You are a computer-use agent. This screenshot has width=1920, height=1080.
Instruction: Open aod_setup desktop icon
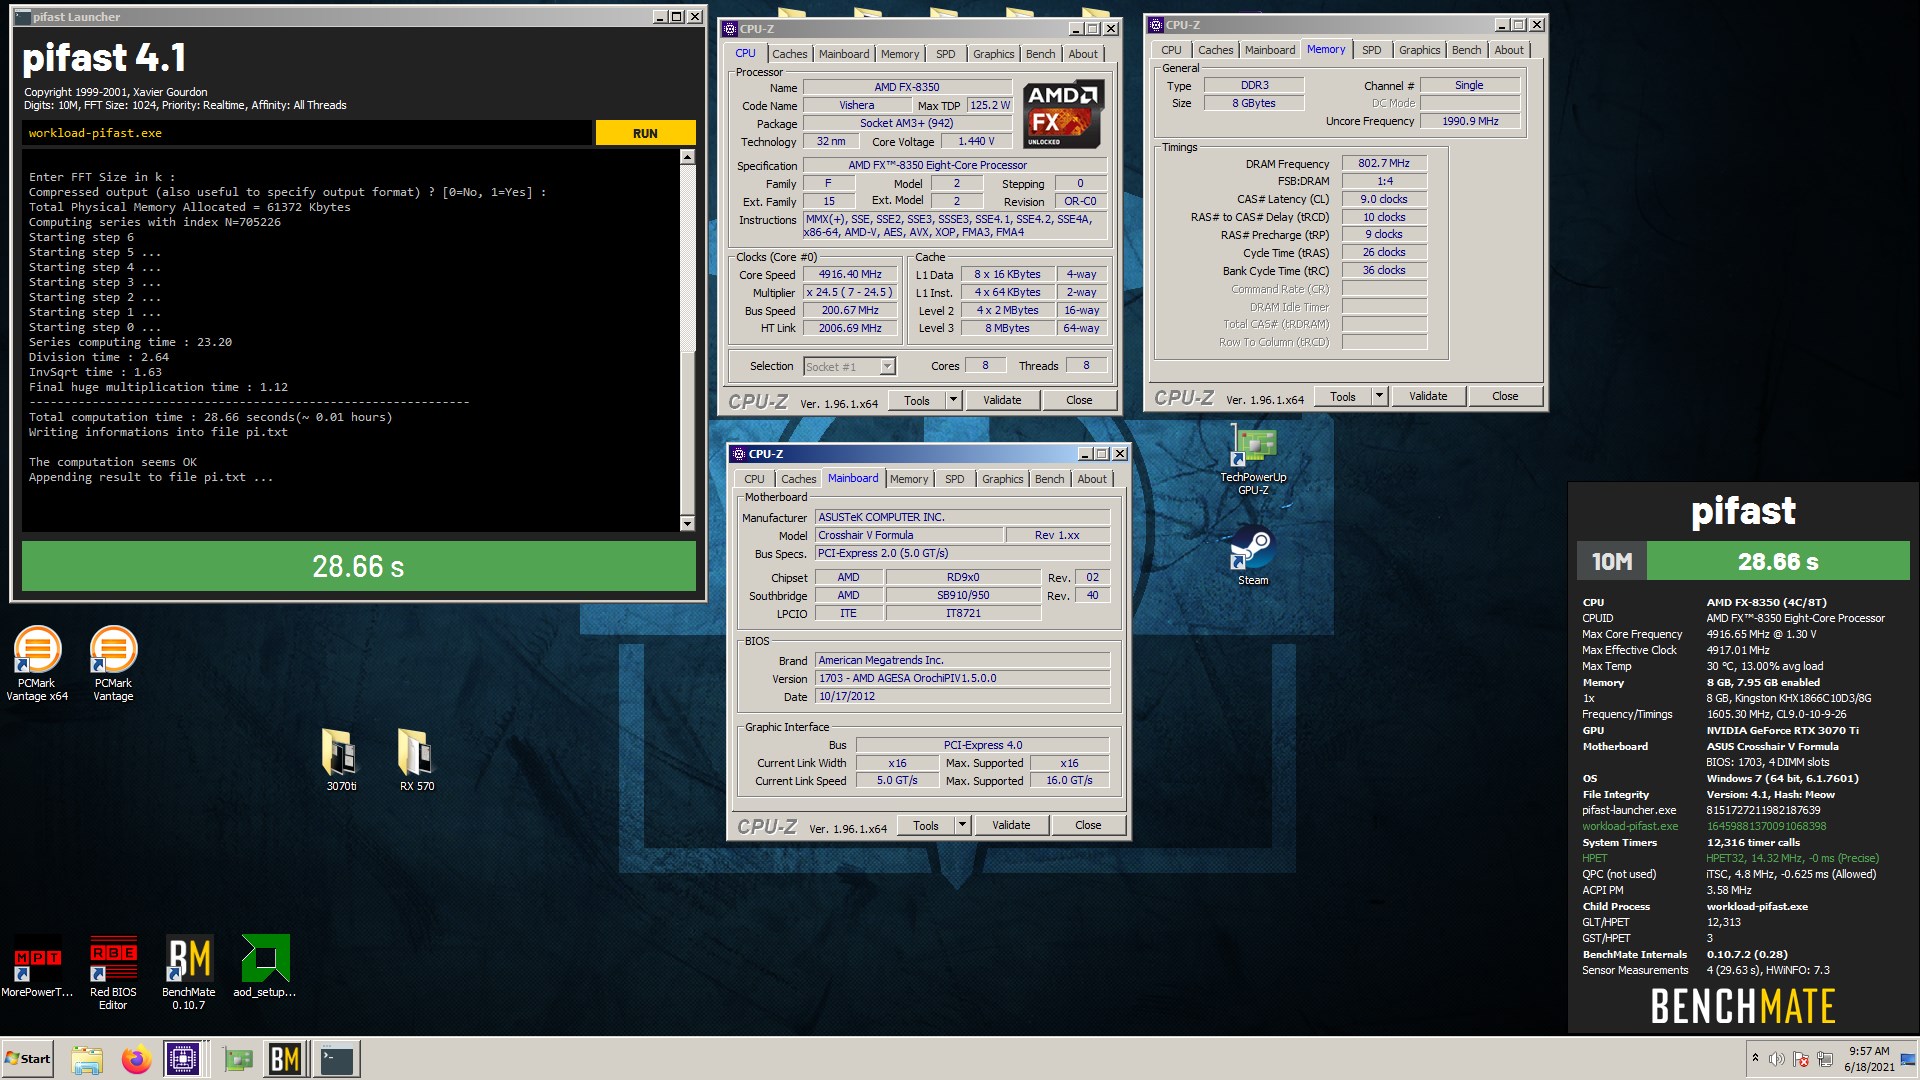point(265,967)
